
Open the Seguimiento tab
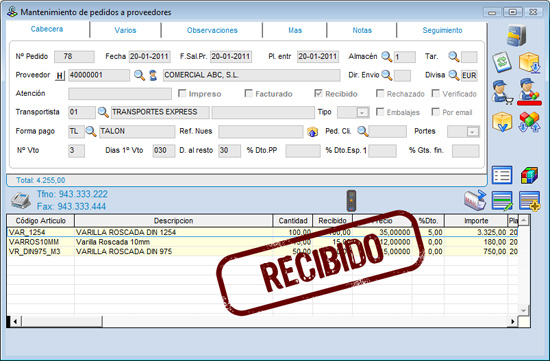[x=442, y=30]
